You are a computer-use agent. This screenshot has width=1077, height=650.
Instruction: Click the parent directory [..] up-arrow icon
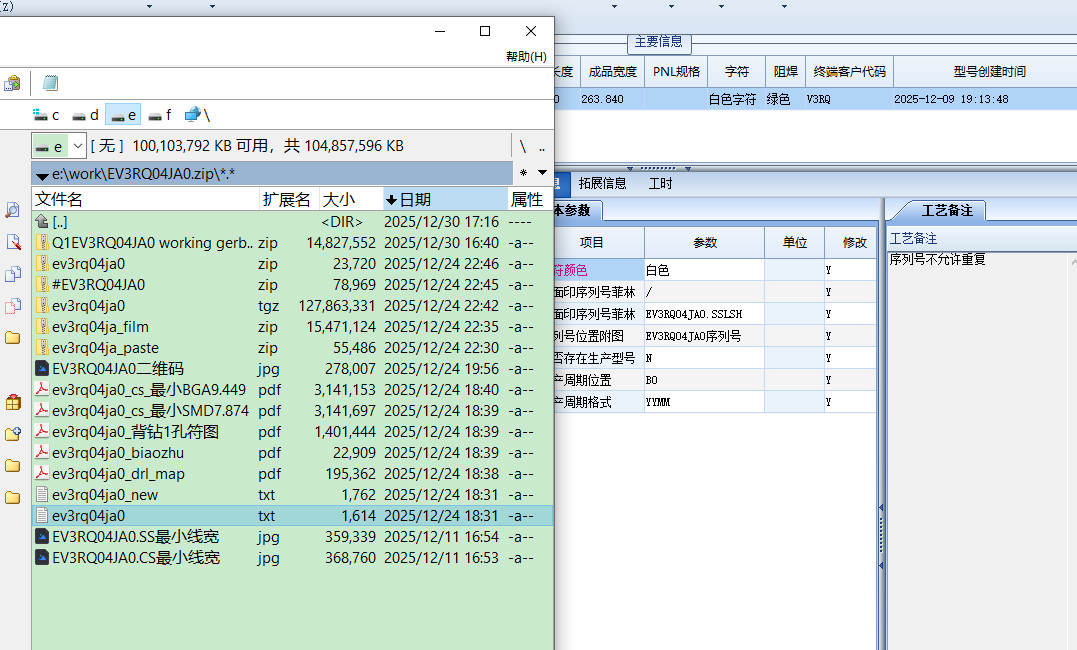click(x=42, y=221)
